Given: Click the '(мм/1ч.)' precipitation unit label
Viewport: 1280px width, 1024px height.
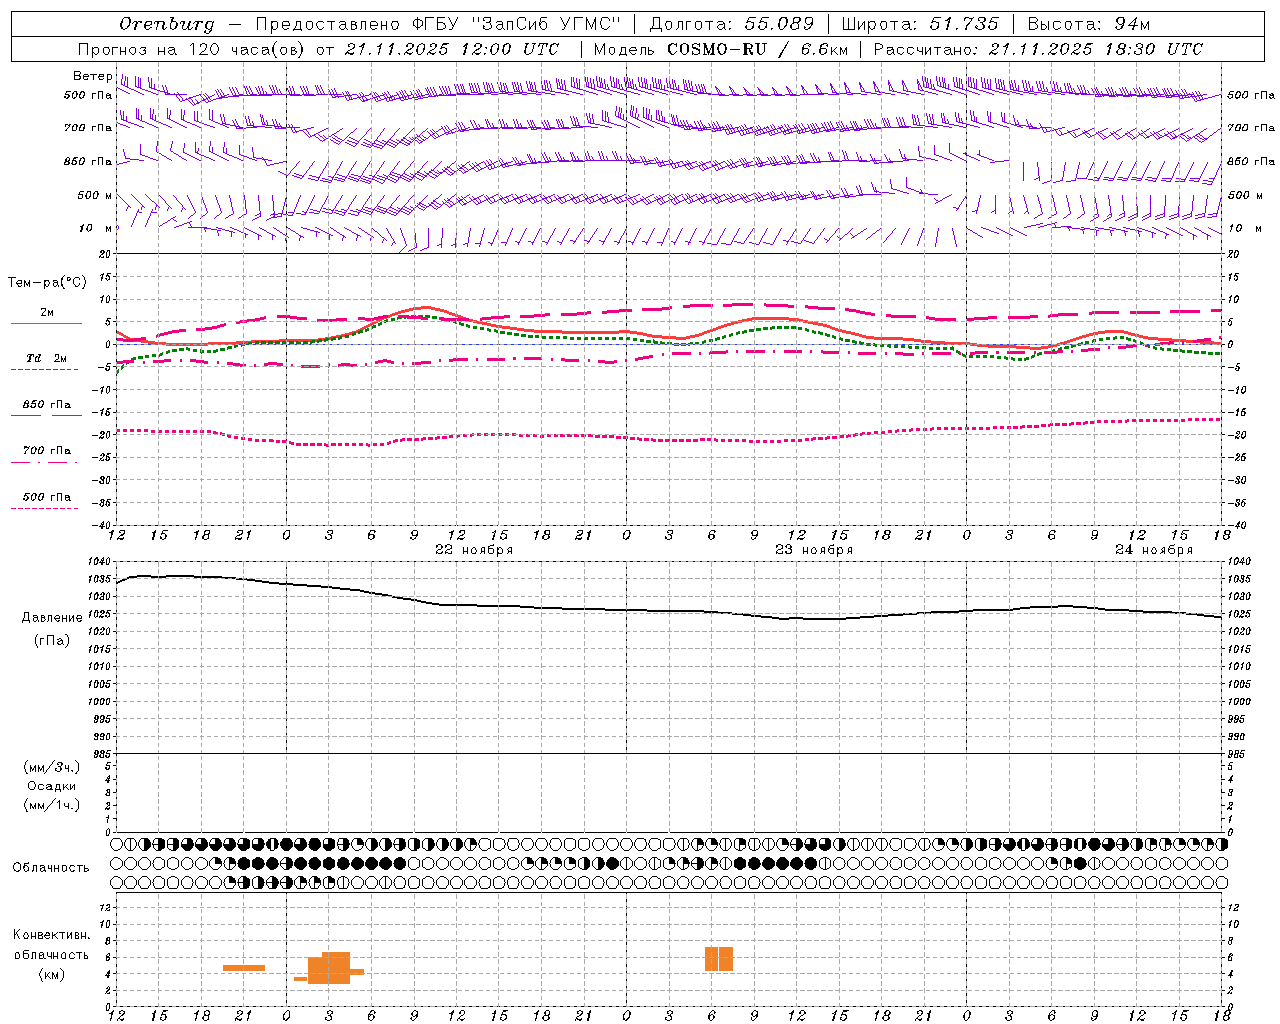Looking at the screenshot, I should [51, 805].
